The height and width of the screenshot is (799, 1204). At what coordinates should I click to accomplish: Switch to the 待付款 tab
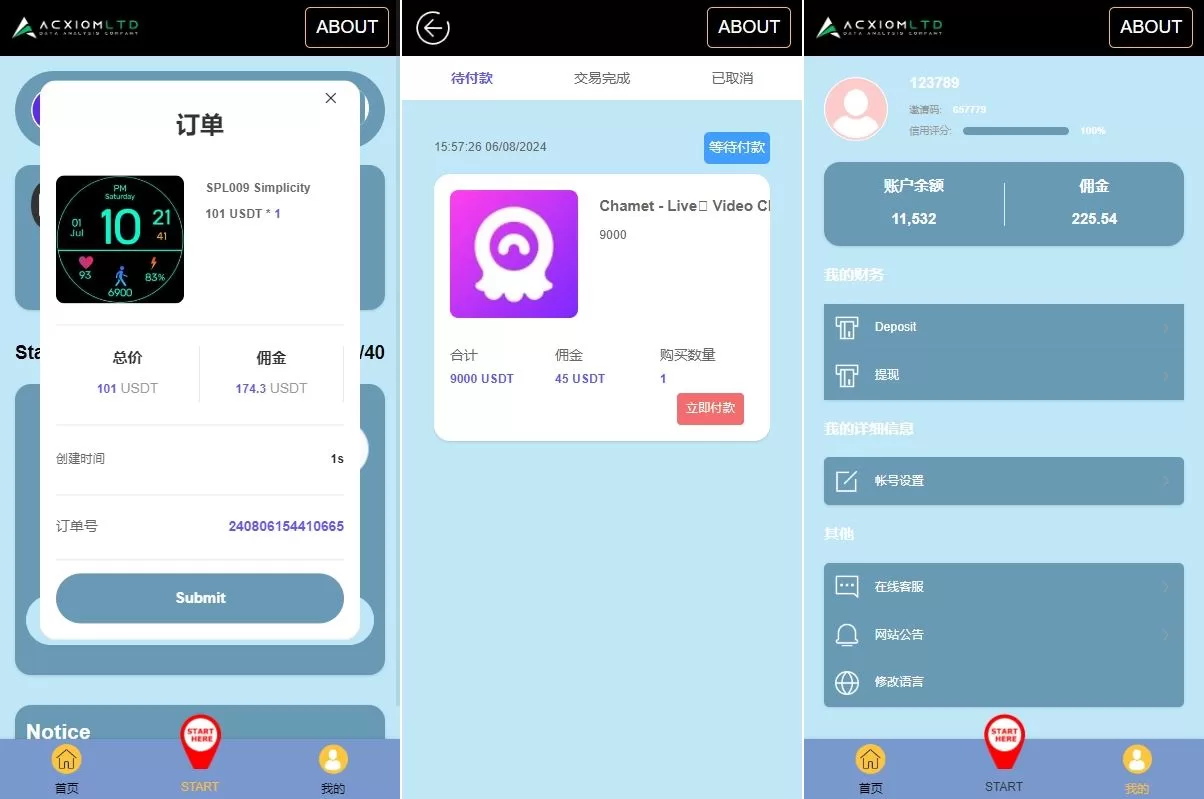click(472, 78)
